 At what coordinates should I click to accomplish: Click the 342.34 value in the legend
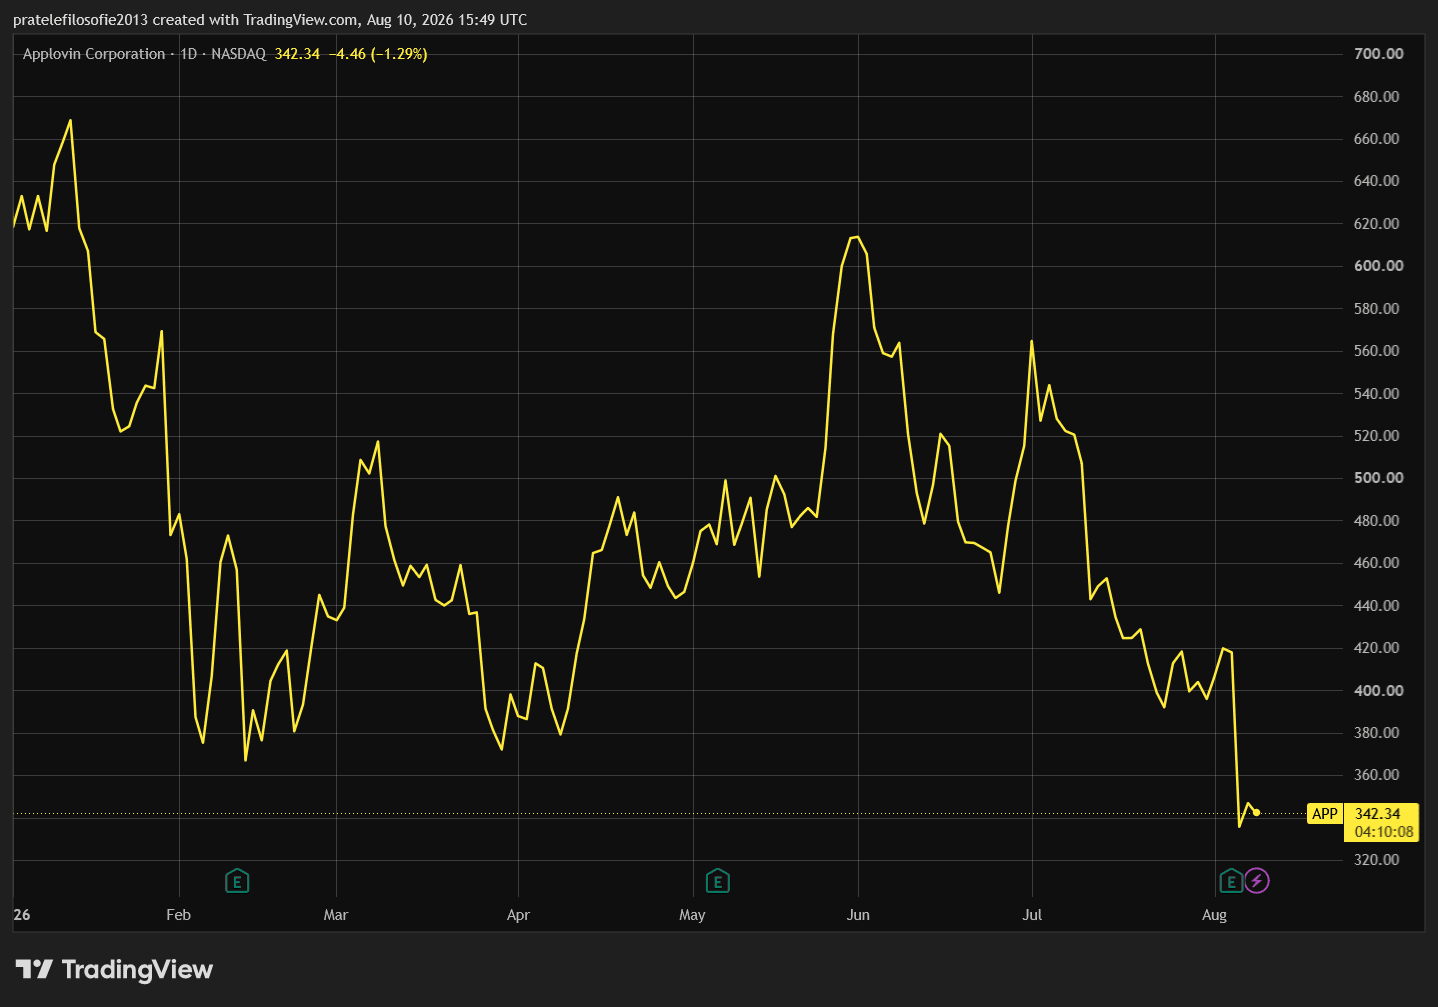(x=297, y=54)
